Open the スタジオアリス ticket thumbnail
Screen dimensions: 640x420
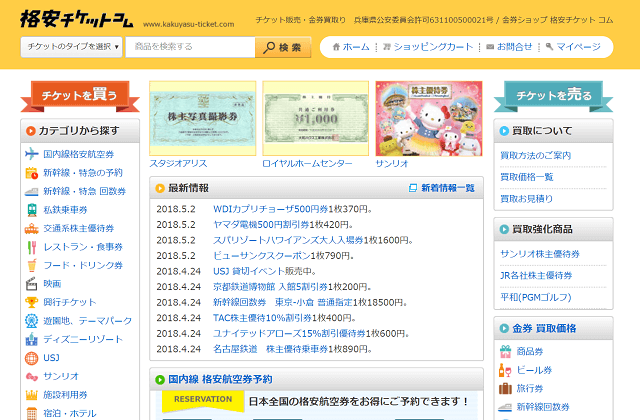[202, 118]
